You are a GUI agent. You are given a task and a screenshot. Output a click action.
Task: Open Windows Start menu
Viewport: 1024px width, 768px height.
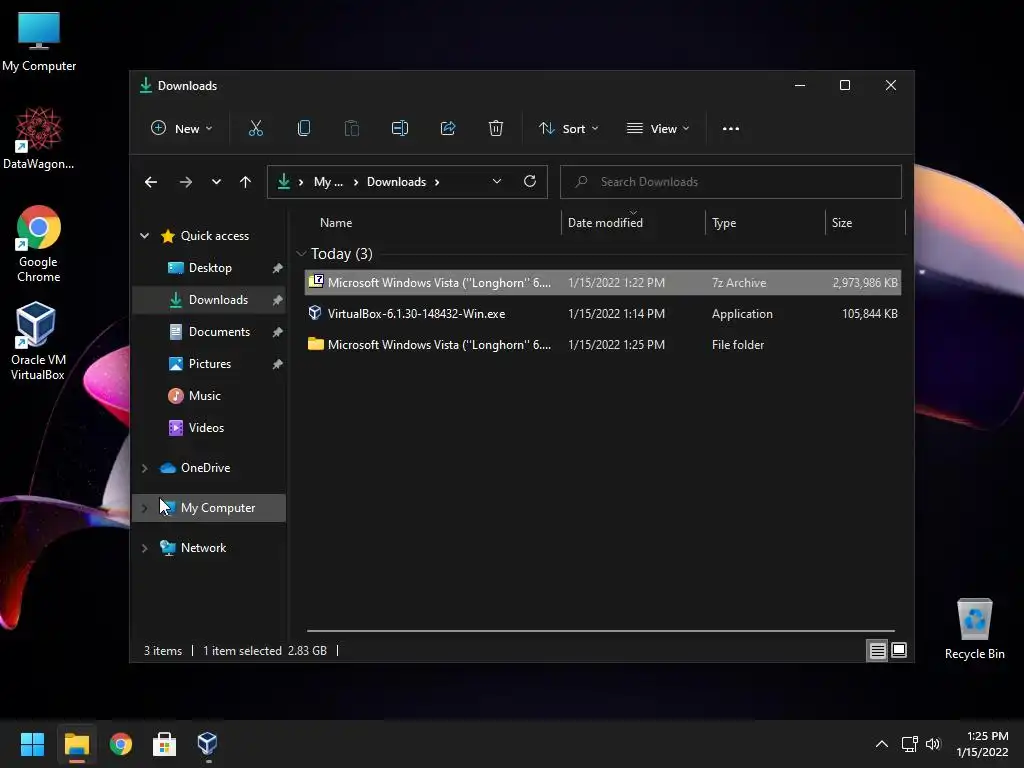(32, 744)
